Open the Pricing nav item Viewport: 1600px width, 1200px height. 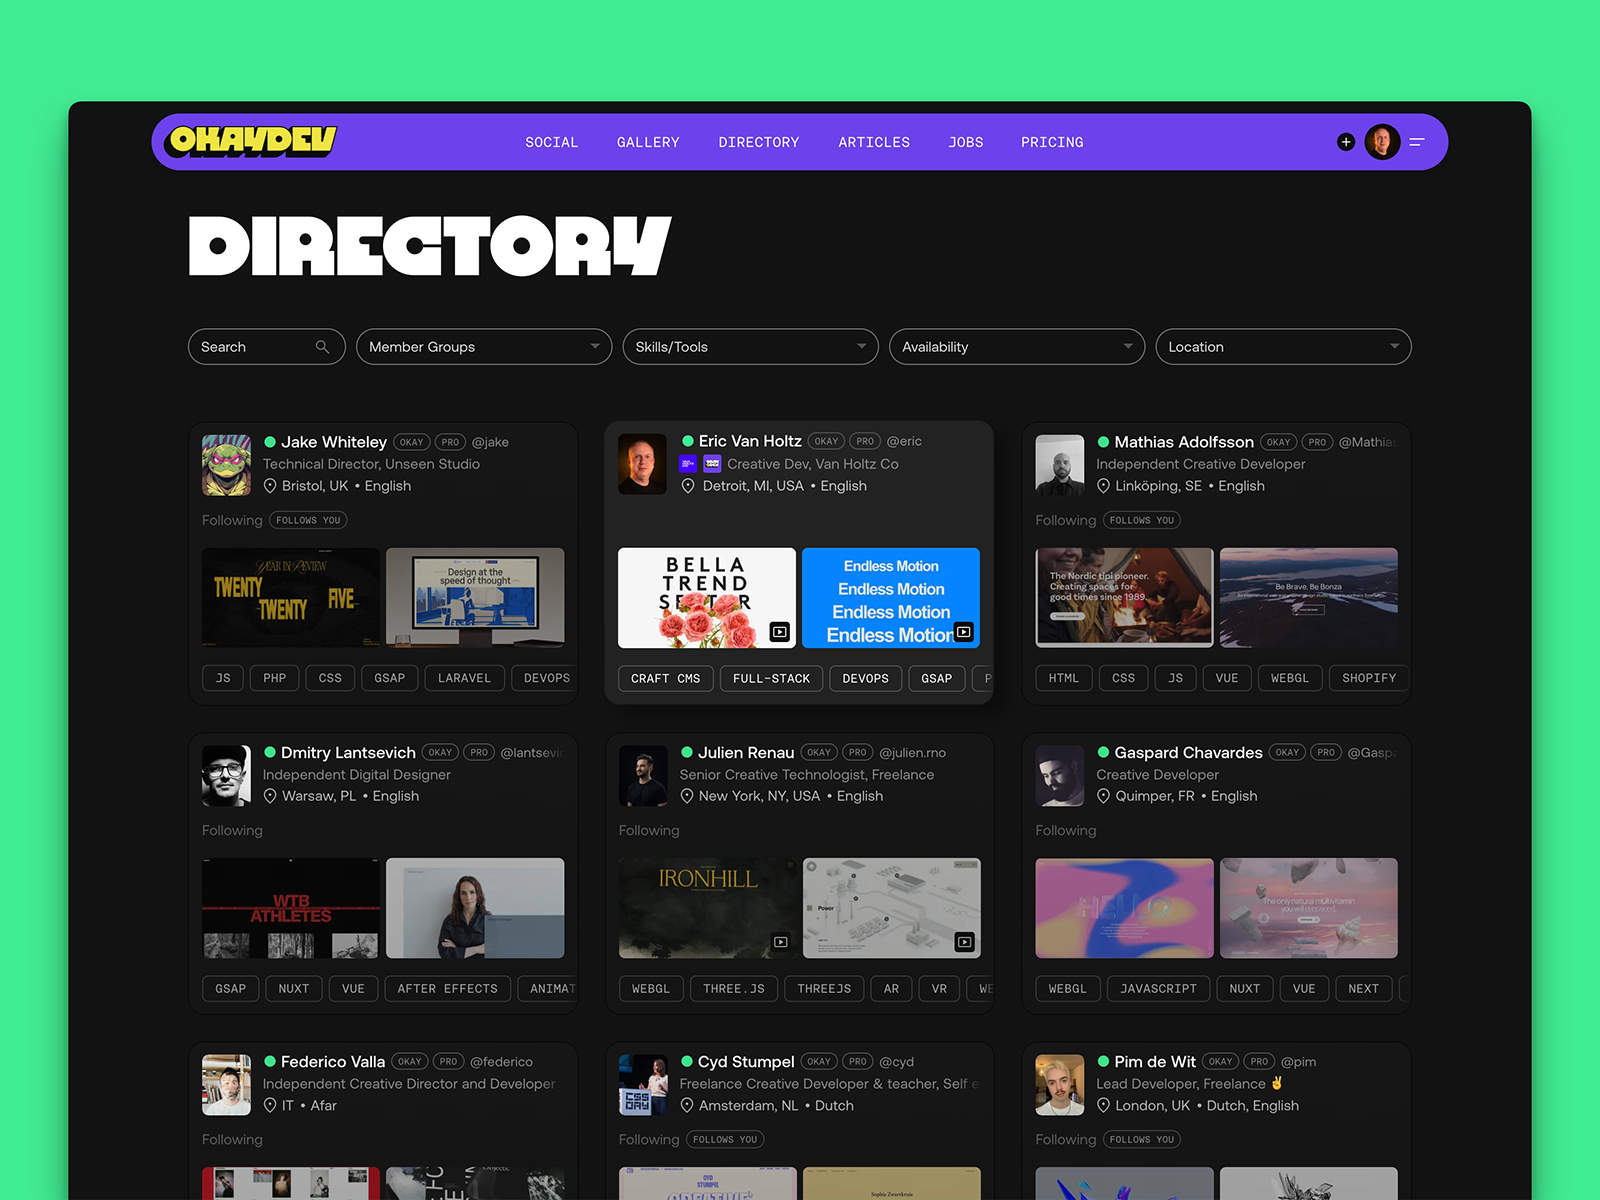pyautogui.click(x=1052, y=142)
